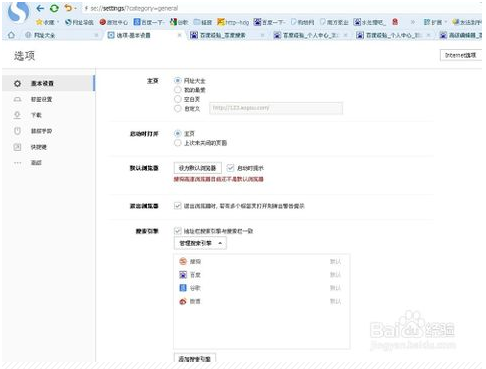Viewport: 486px width, 369px height.
Task: Open the 收藏 favorites dropdown arrow
Action: click(58, 22)
